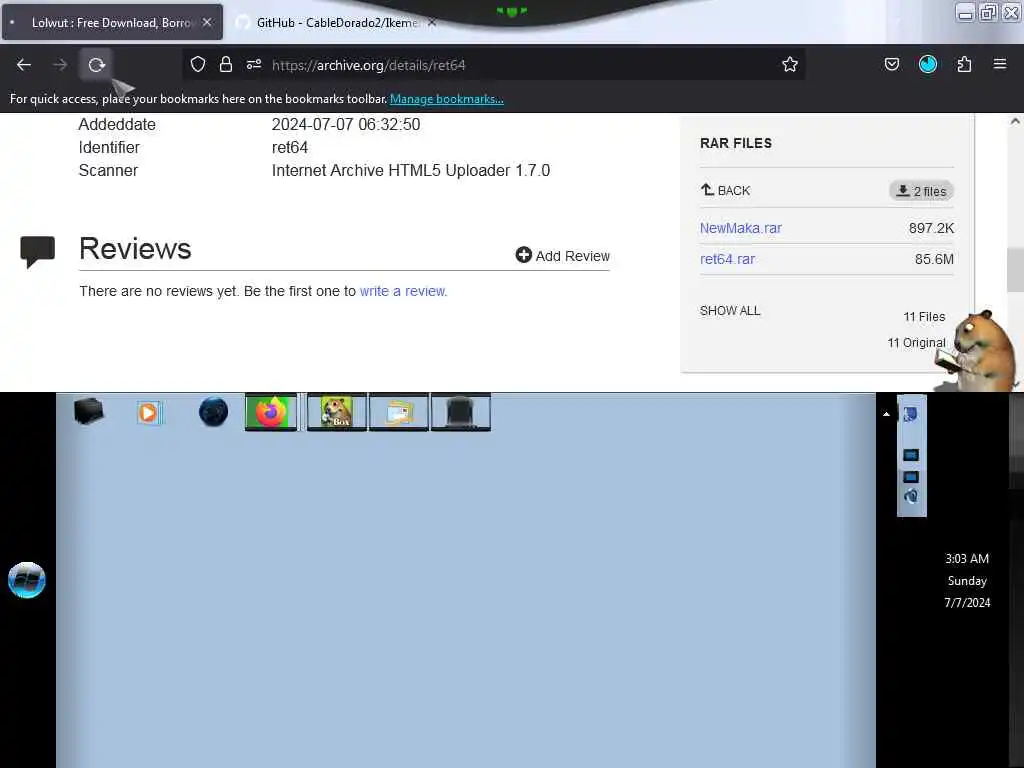Select the Firefox taskbar button

coord(271,412)
